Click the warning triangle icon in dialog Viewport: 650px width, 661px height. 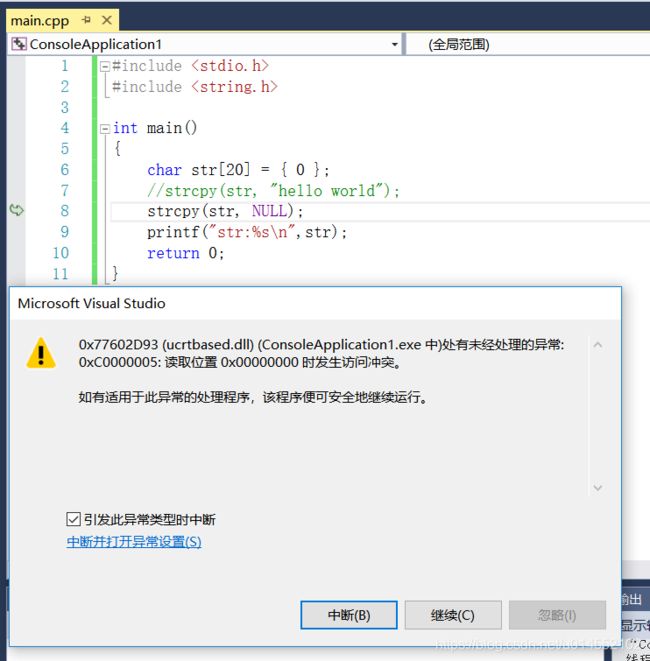tap(41, 353)
